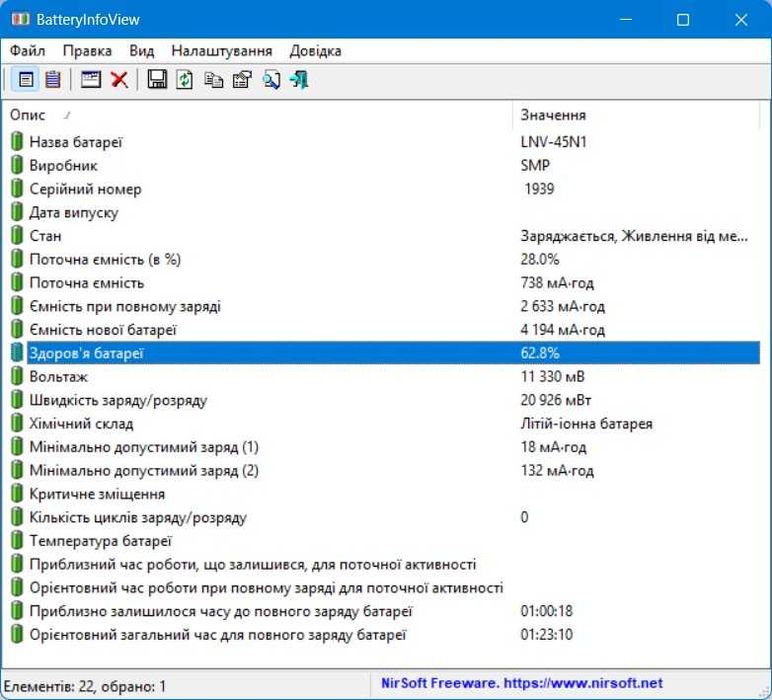Image resolution: width=772 pixels, height=700 pixels.
Task: Select the 01:00:18 time remaining value
Action: pos(547,611)
